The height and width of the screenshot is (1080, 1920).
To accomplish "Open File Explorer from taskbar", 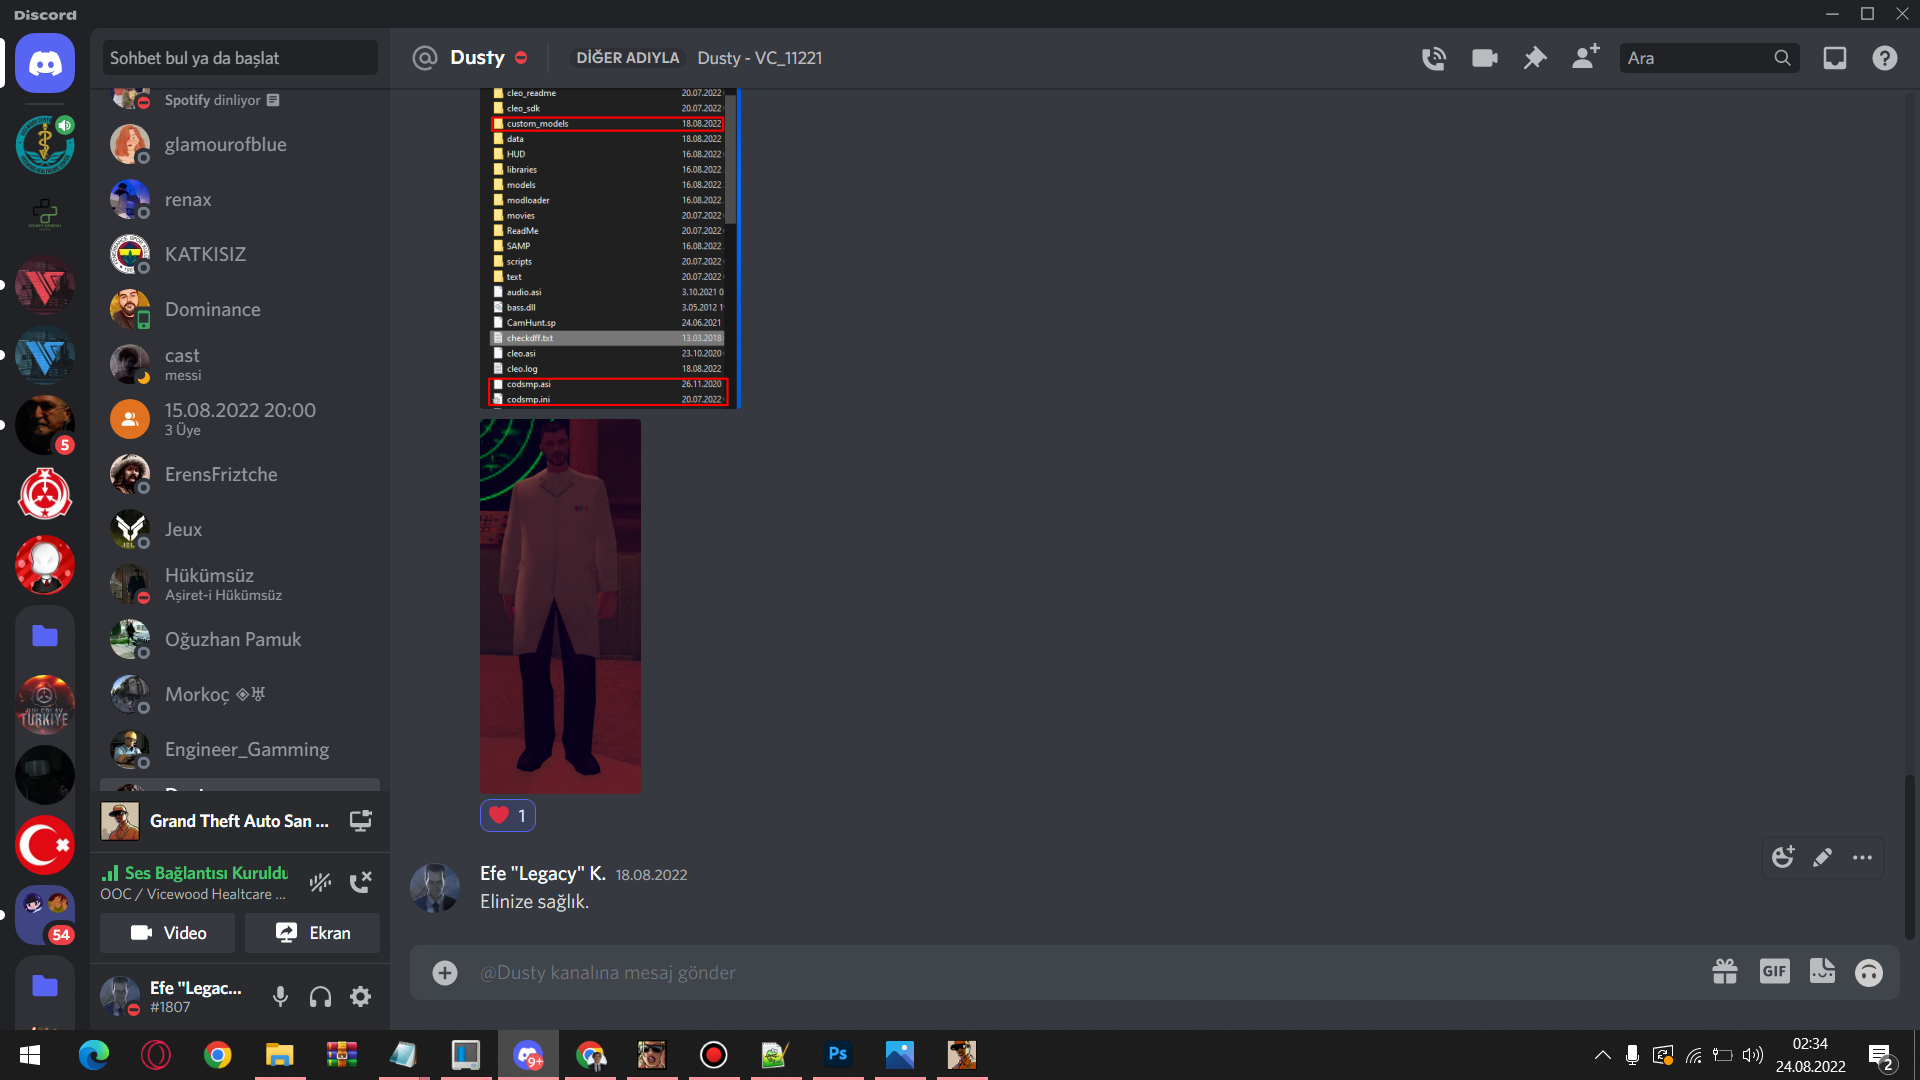I will click(x=279, y=1055).
